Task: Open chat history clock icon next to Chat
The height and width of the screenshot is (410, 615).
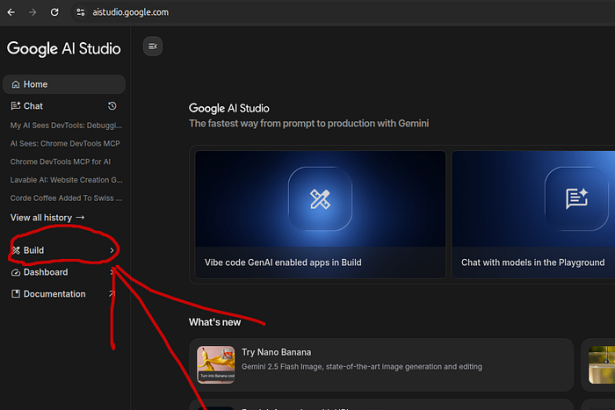Action: (x=112, y=106)
